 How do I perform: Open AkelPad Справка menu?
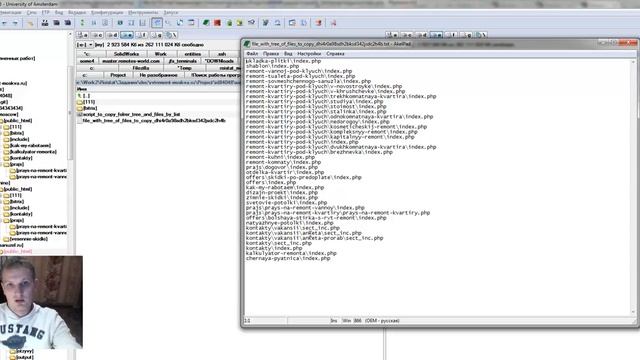pyautogui.click(x=335, y=53)
